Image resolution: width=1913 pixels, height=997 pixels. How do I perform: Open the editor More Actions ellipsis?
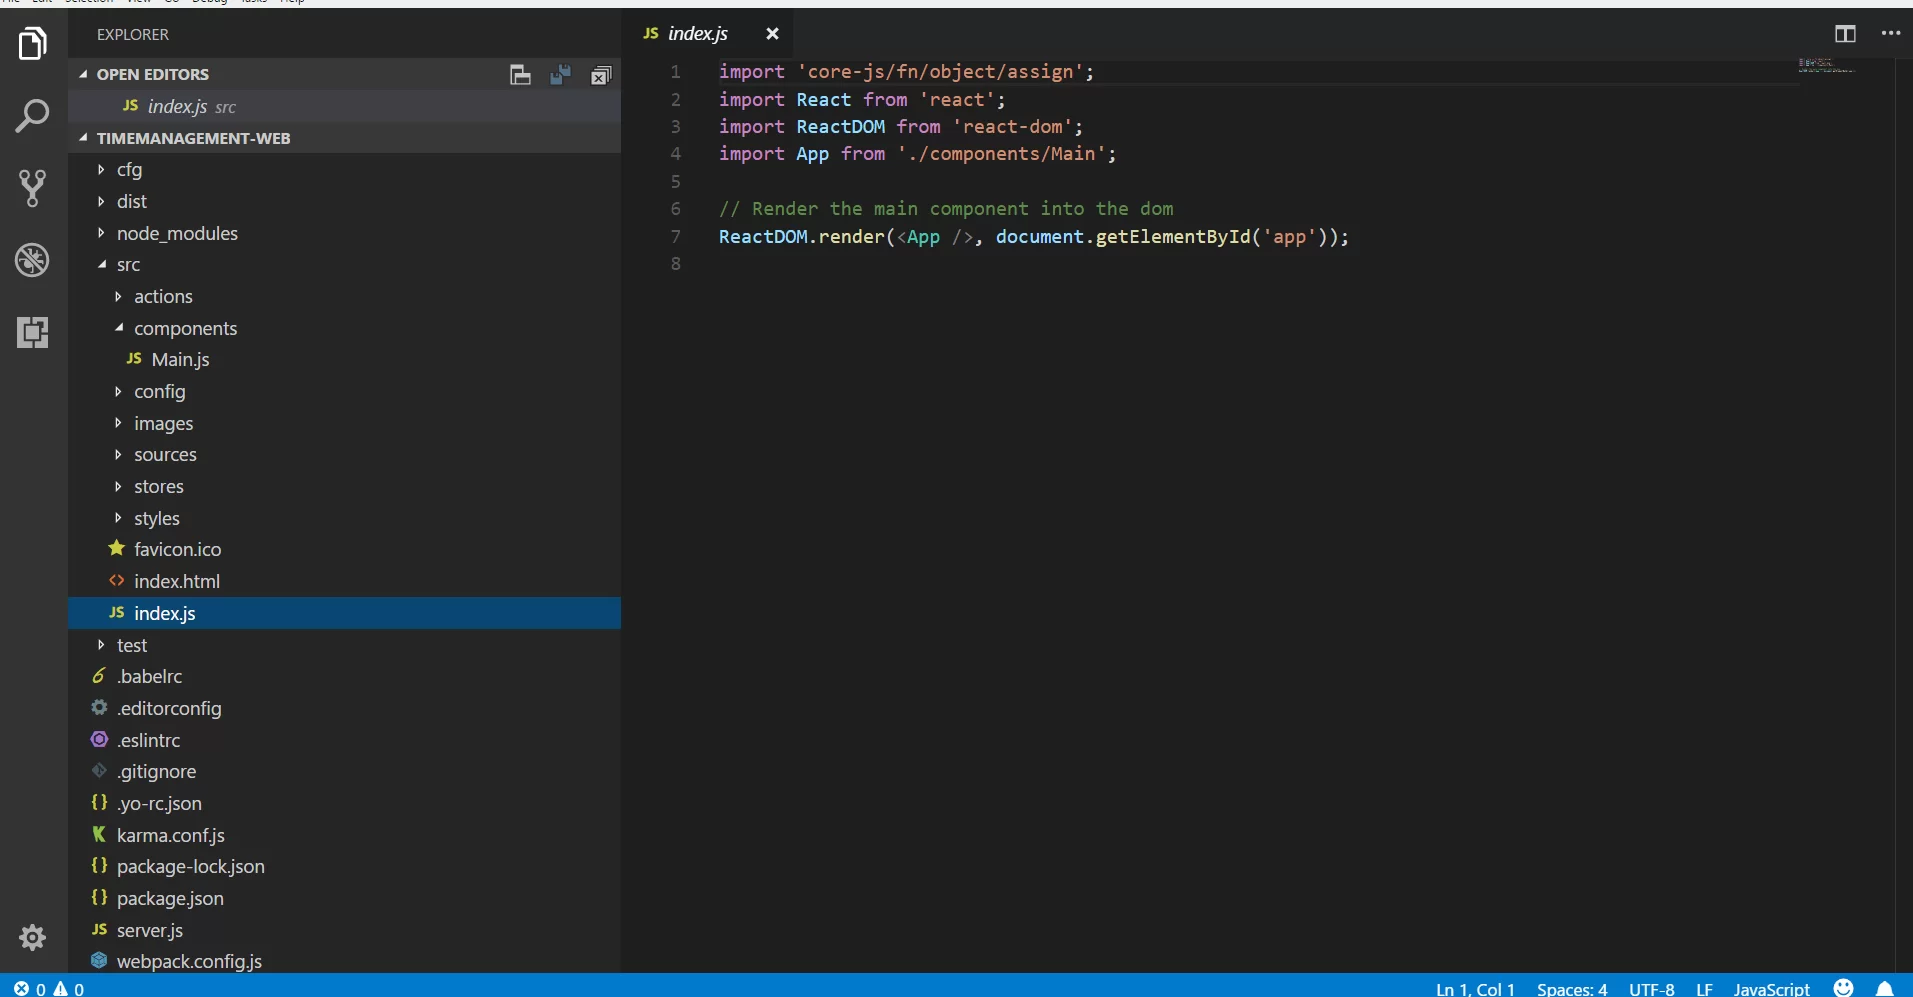point(1890,33)
